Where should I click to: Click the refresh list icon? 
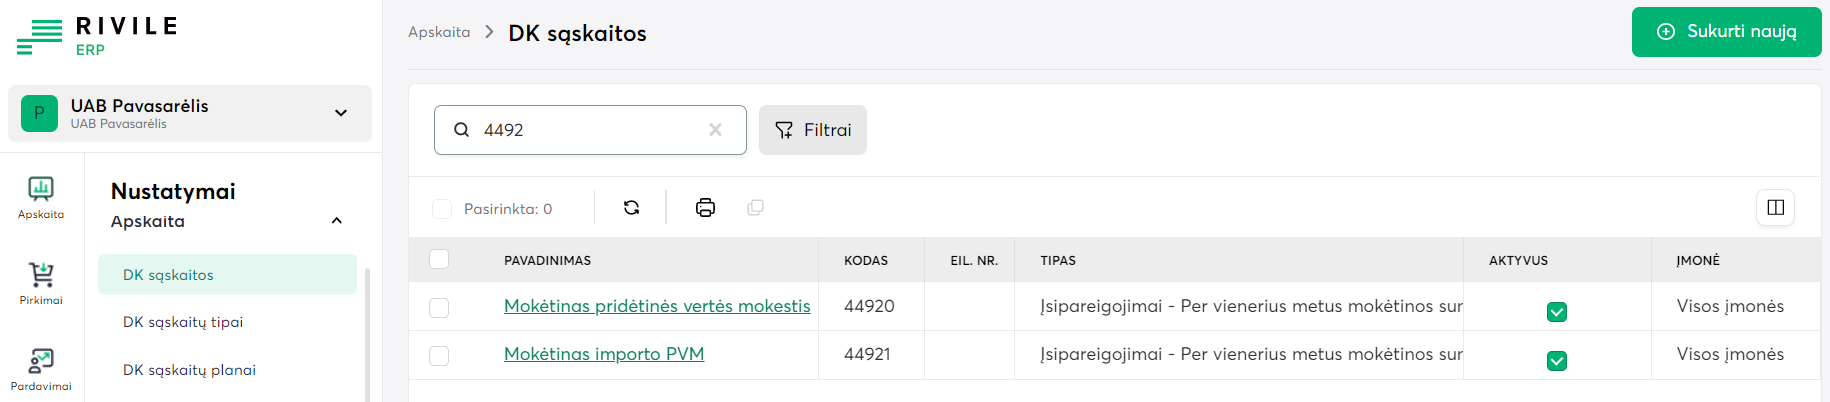pos(631,208)
